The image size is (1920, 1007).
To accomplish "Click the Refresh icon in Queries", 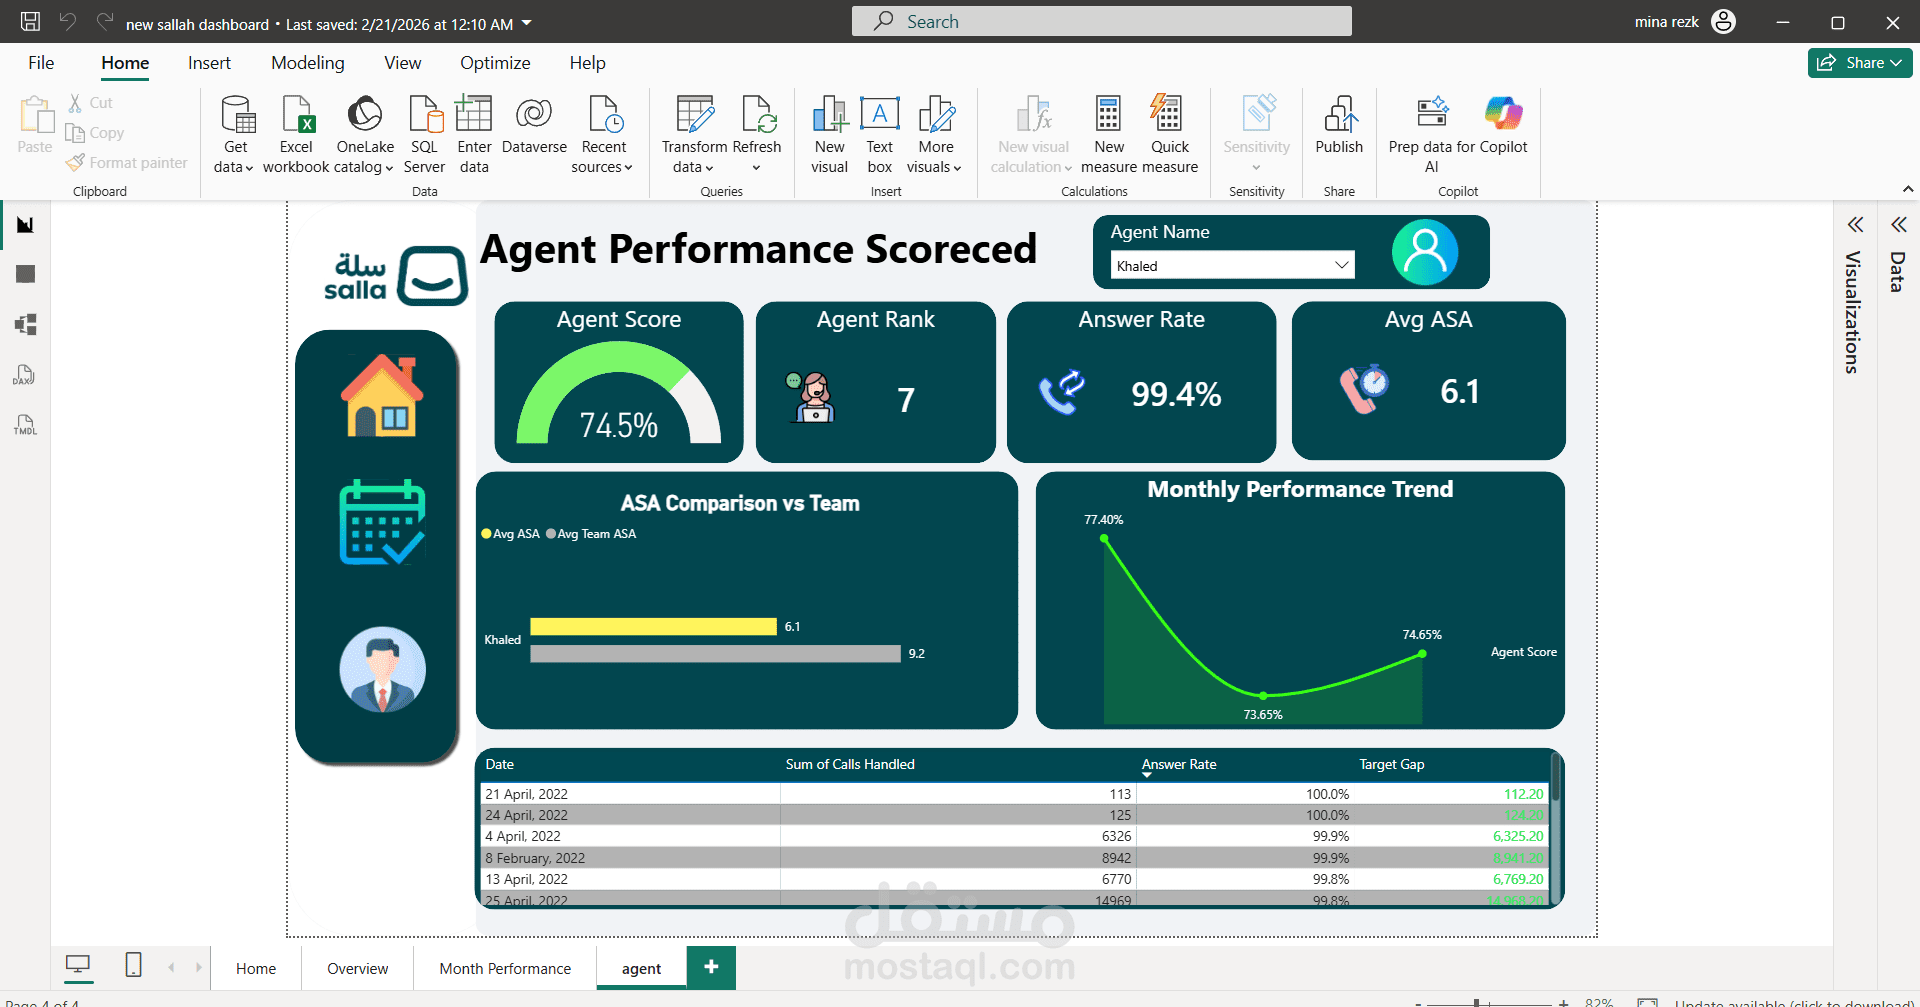I will [758, 114].
